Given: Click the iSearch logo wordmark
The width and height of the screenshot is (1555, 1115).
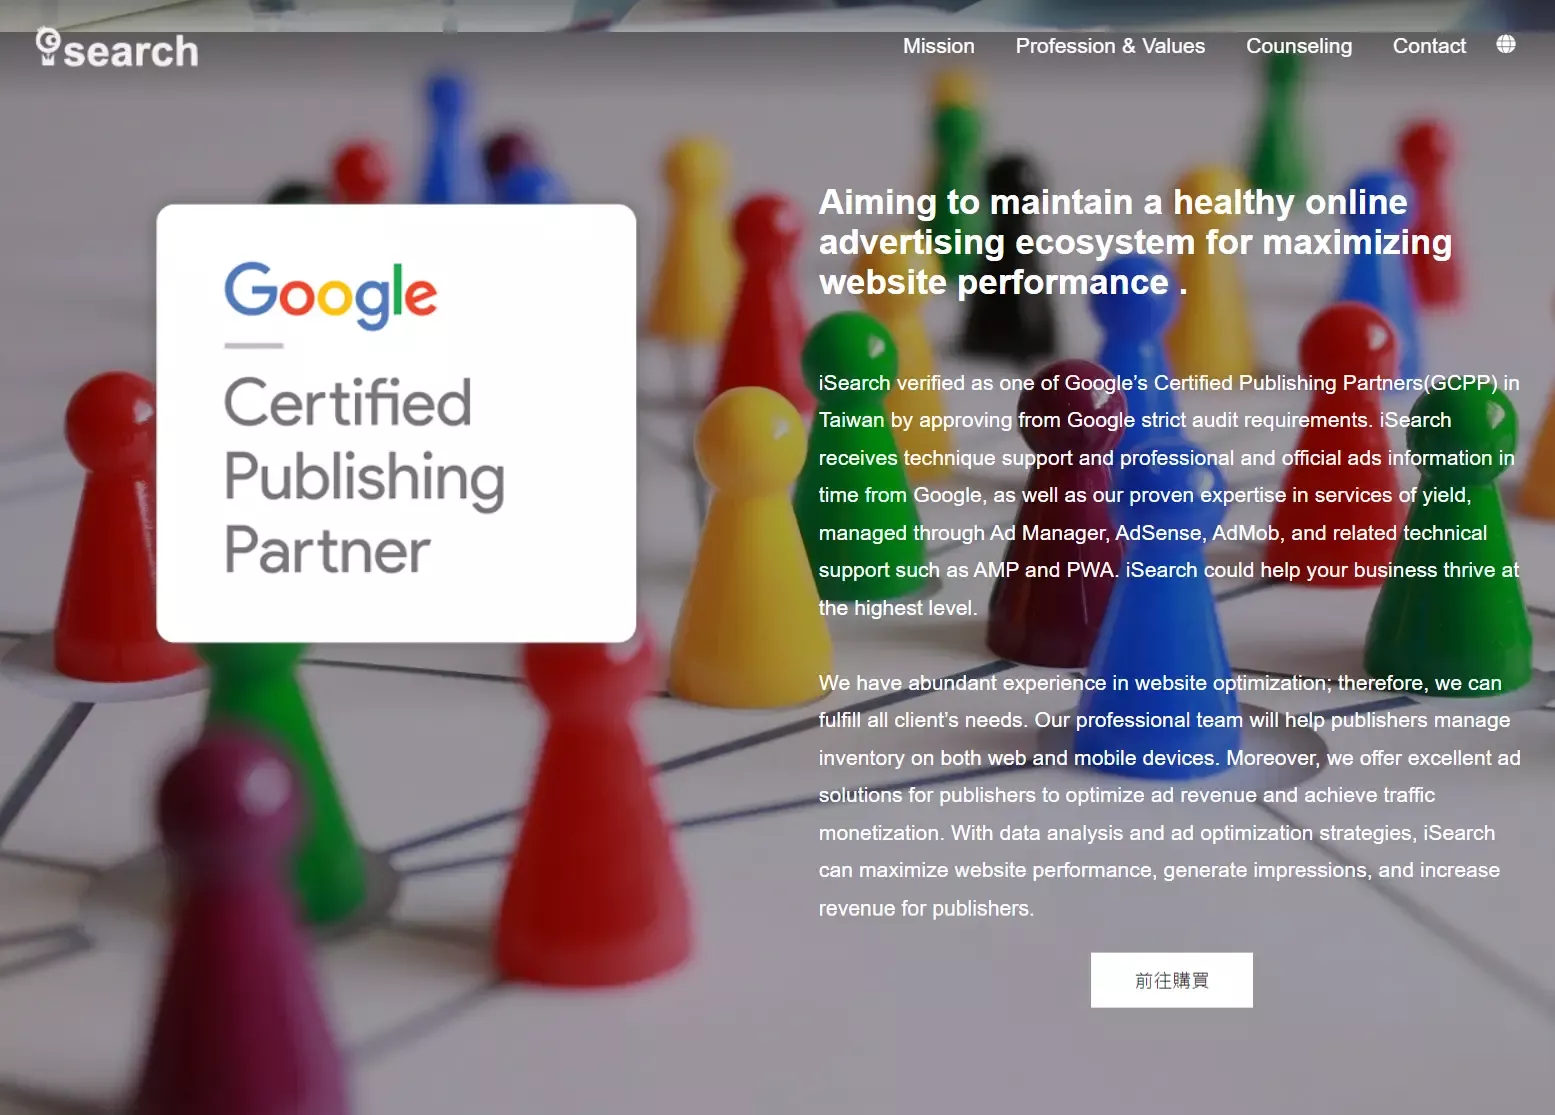Looking at the screenshot, I should coord(117,49).
